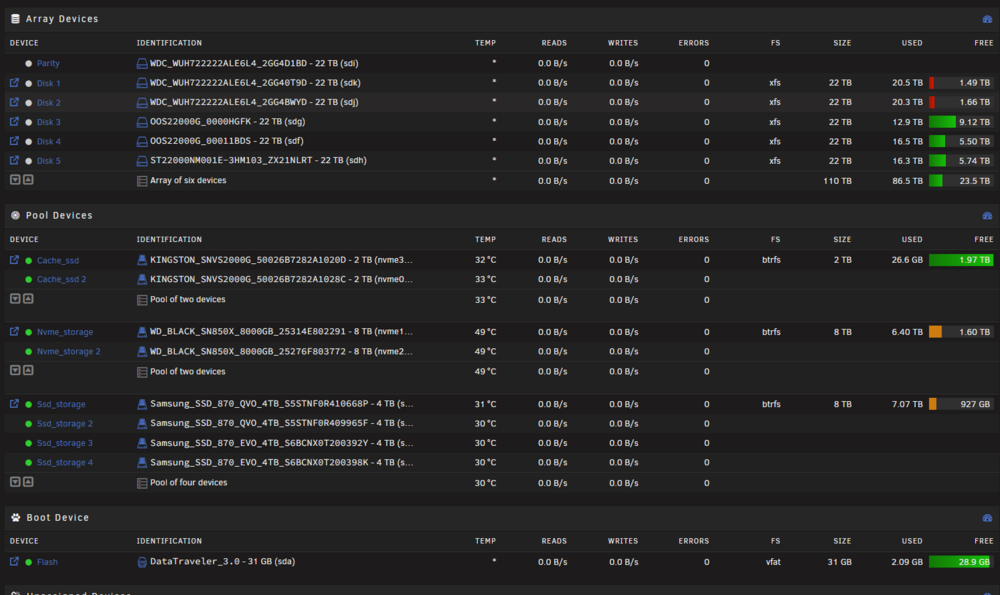
Task: Click the Flash green status dot
Action: coord(29,562)
